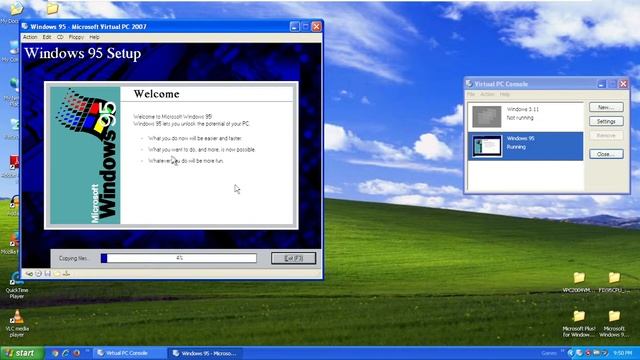640x360 pixels.
Task: Click the red tray icon in the system tray
Action: pyautogui.click(x=588, y=353)
